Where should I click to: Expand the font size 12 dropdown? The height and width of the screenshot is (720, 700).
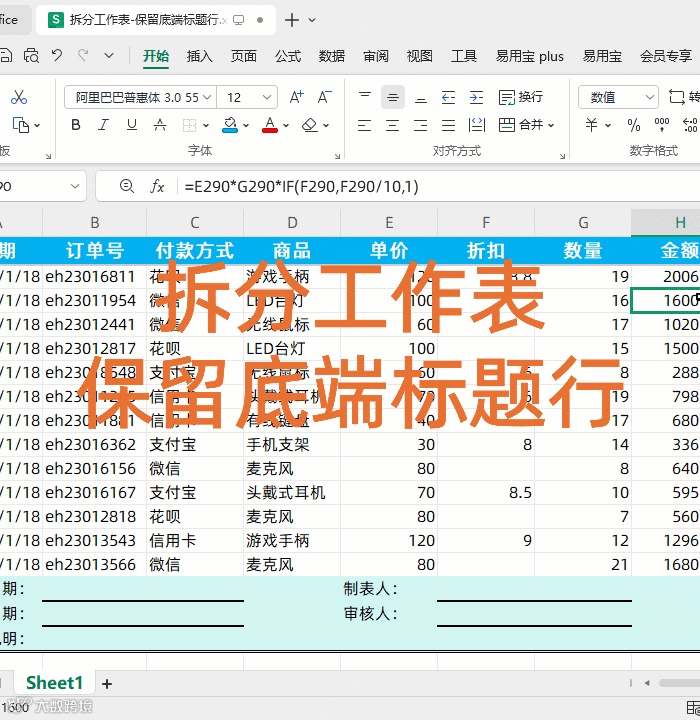point(267,97)
